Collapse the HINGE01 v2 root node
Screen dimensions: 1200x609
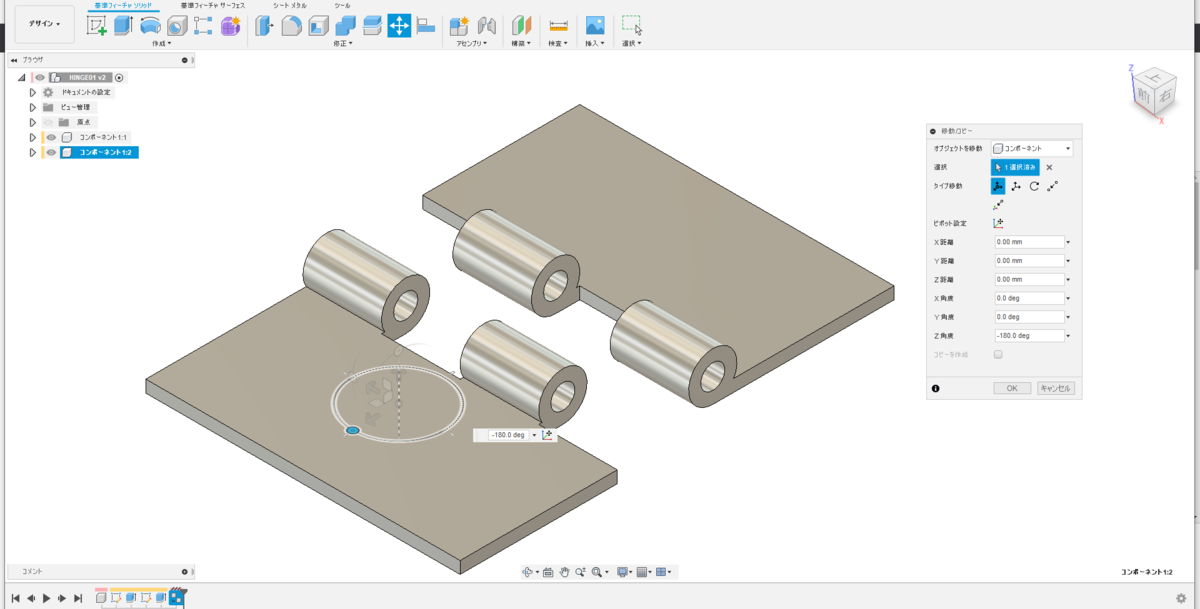21,77
